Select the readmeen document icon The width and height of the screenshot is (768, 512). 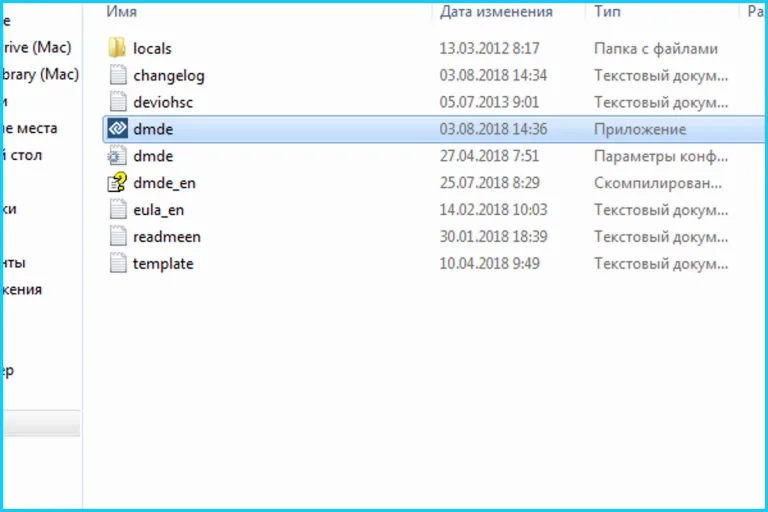(x=118, y=236)
